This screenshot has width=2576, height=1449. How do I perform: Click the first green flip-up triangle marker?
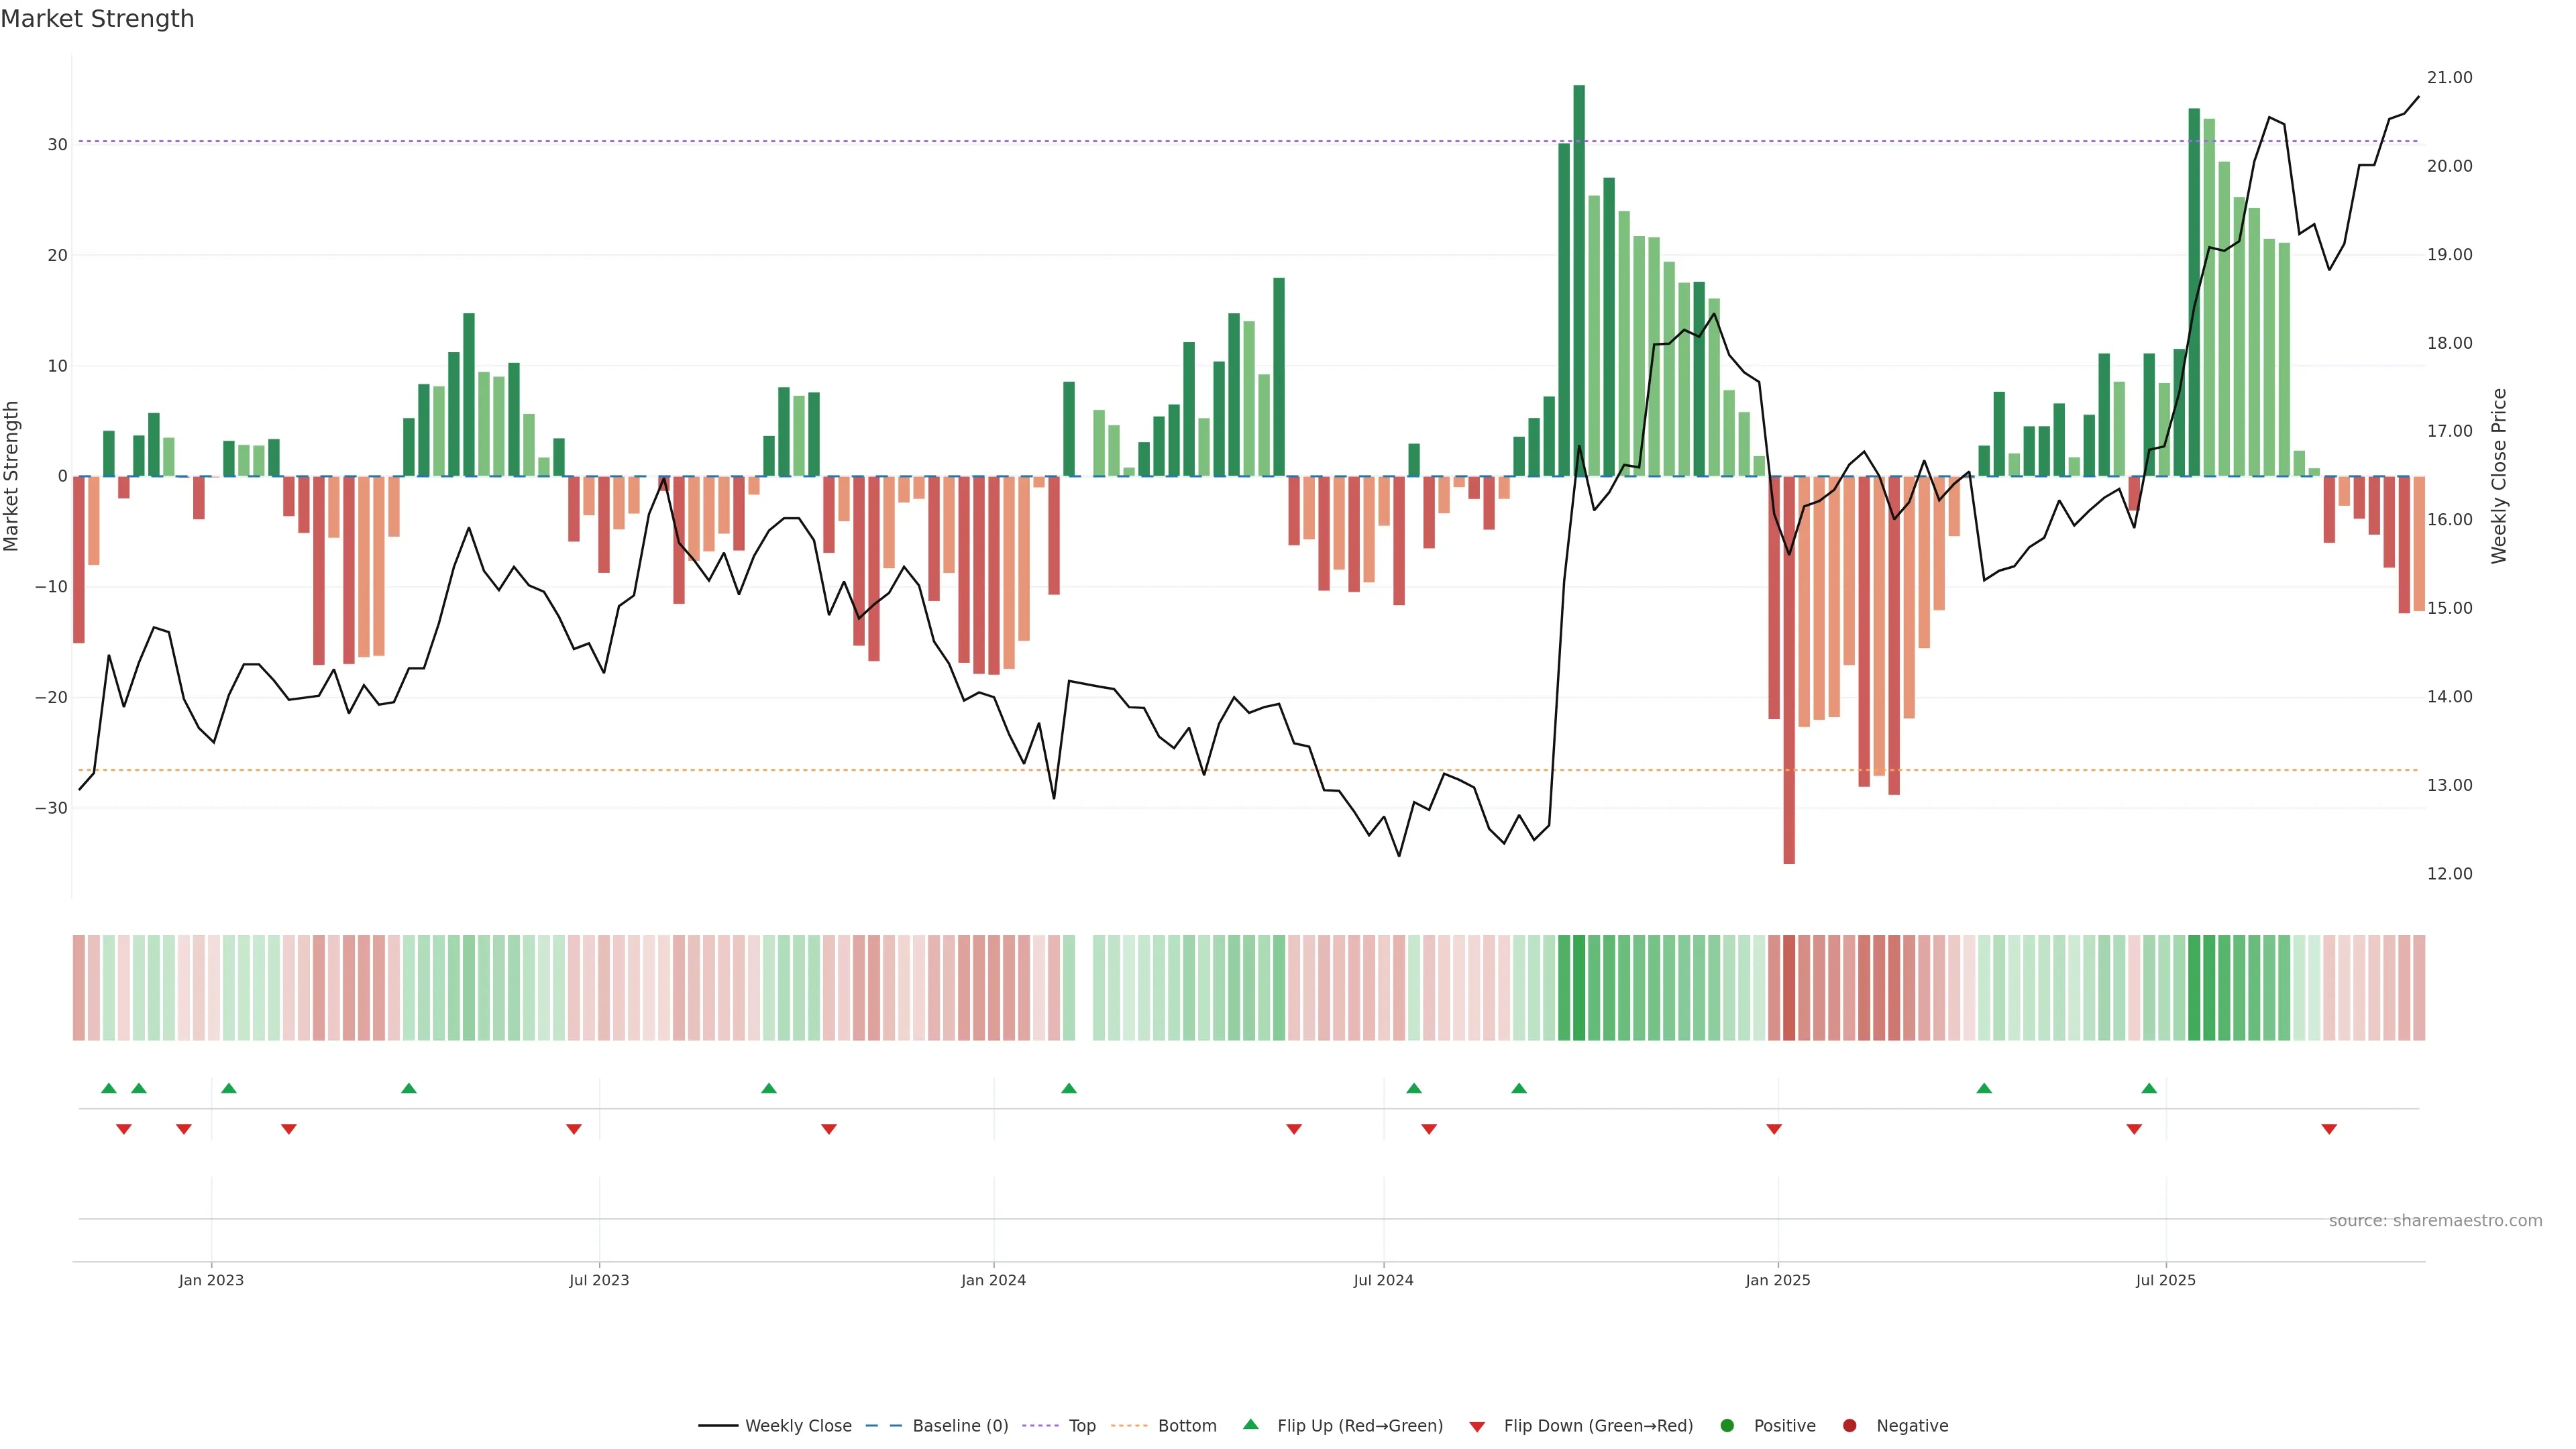(109, 1088)
